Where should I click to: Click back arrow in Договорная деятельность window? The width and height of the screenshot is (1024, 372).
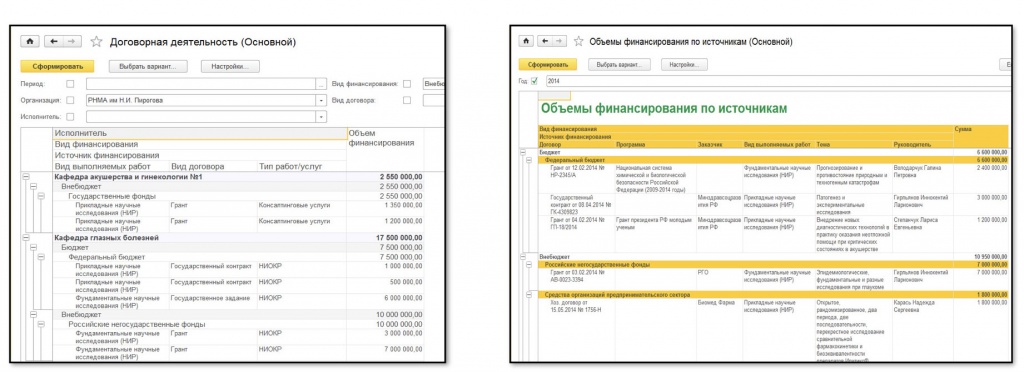click(x=54, y=42)
